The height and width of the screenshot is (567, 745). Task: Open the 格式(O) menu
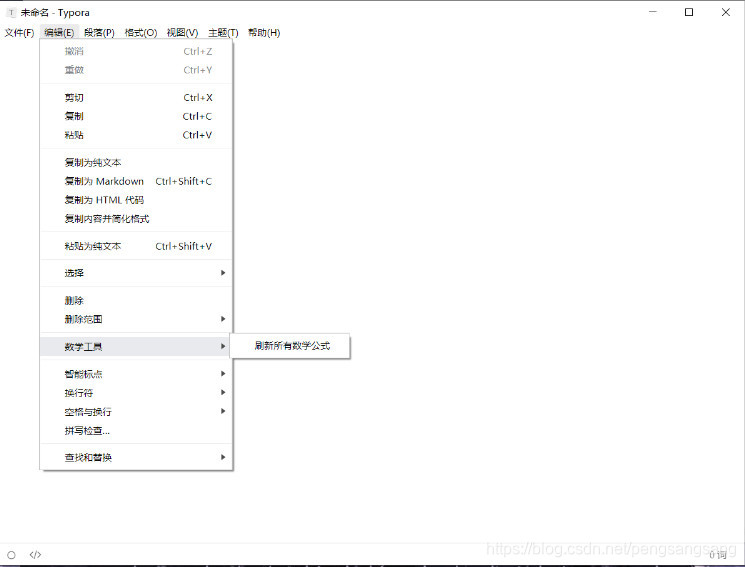pos(141,33)
